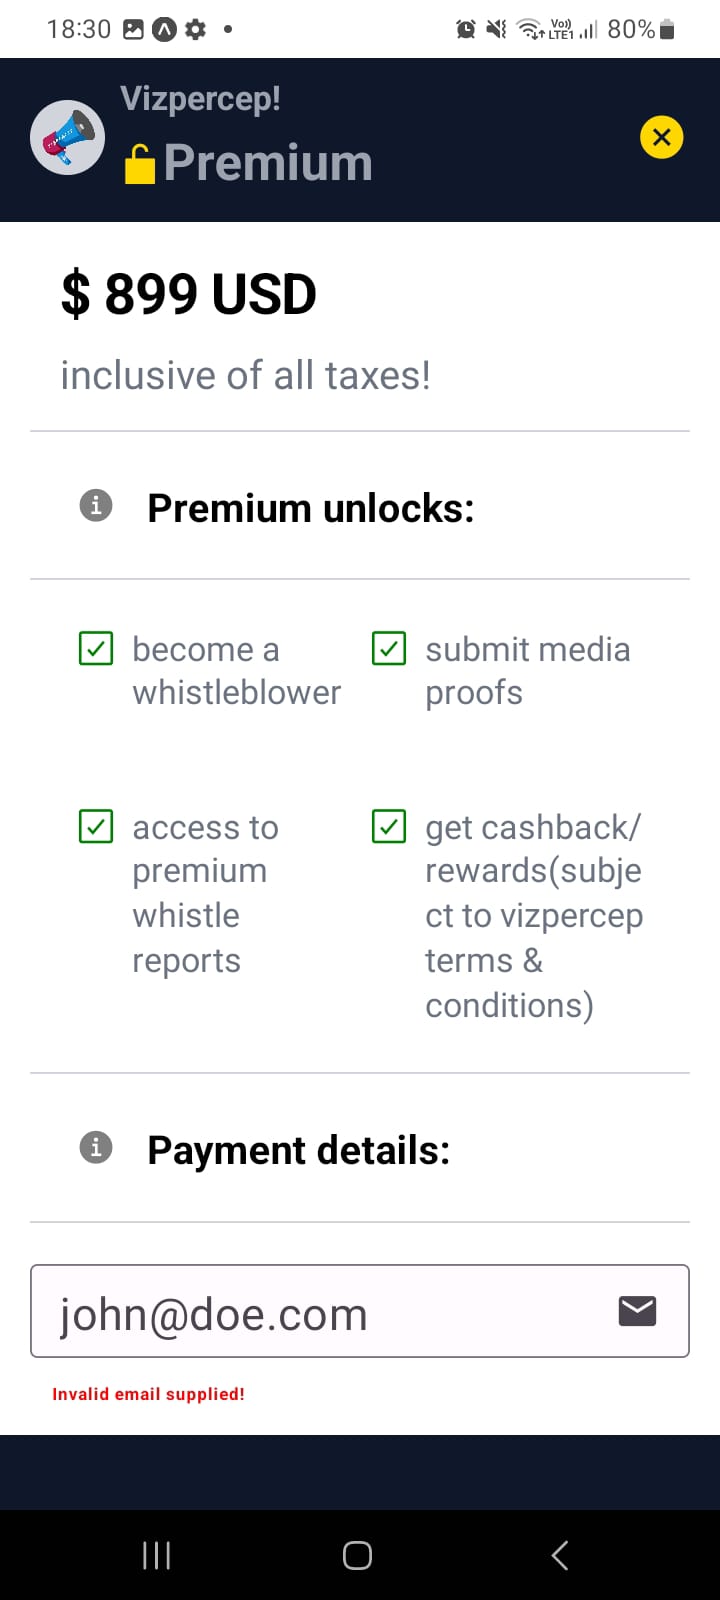Tap the Invalid email supplied error message
Viewport: 720px width, 1600px height.
click(148, 1394)
